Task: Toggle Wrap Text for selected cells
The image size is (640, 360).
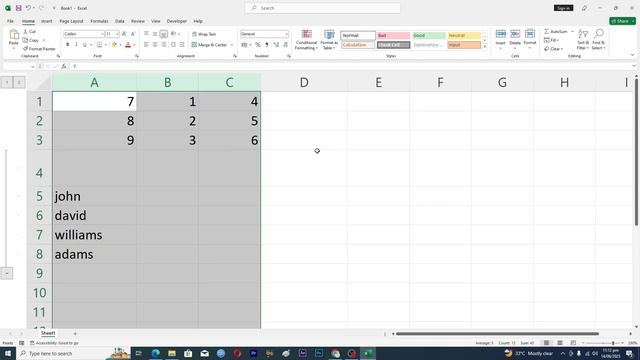Action: coord(204,34)
